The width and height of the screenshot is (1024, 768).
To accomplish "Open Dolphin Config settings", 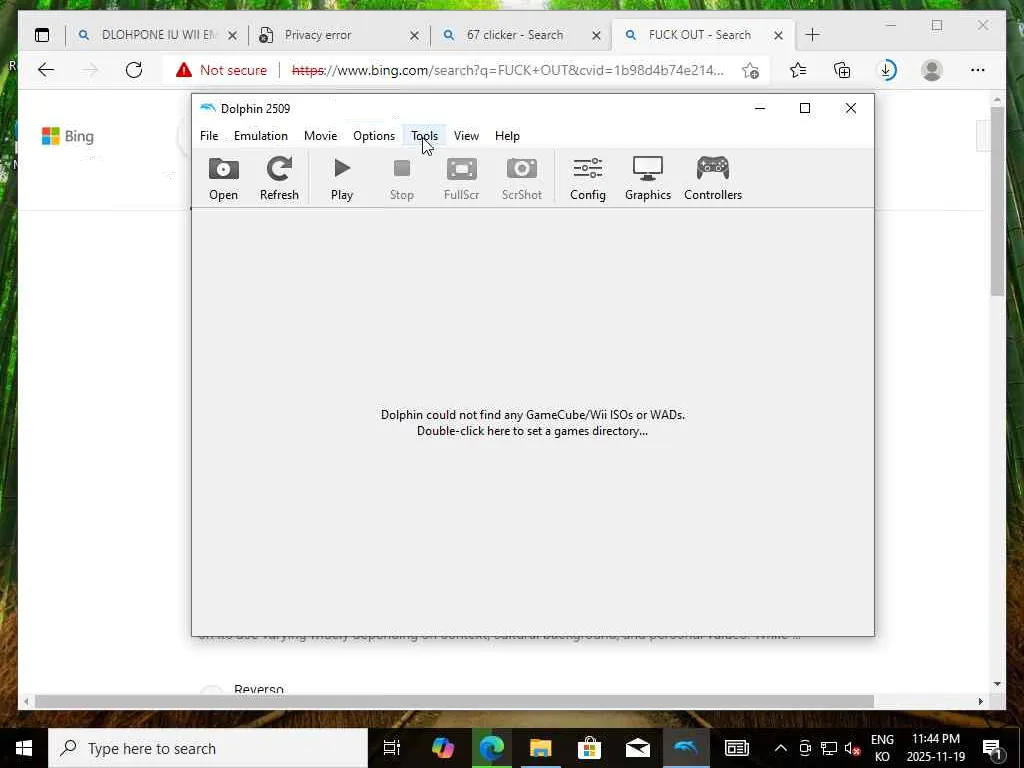I will (588, 178).
